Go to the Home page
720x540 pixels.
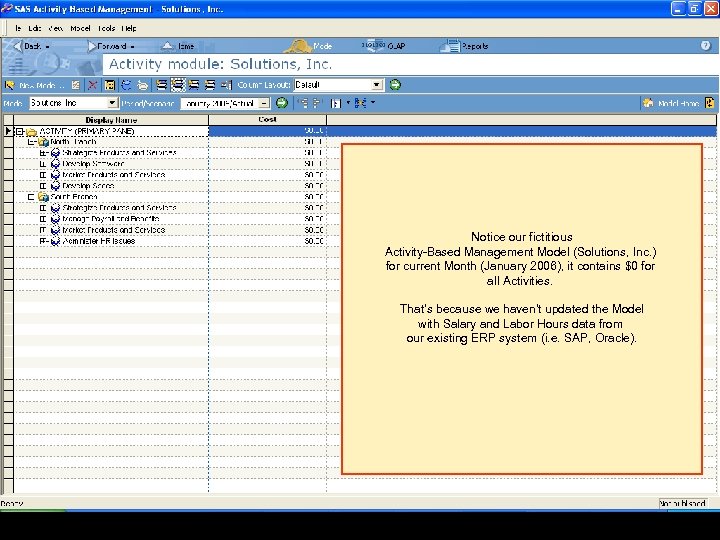click(x=179, y=46)
